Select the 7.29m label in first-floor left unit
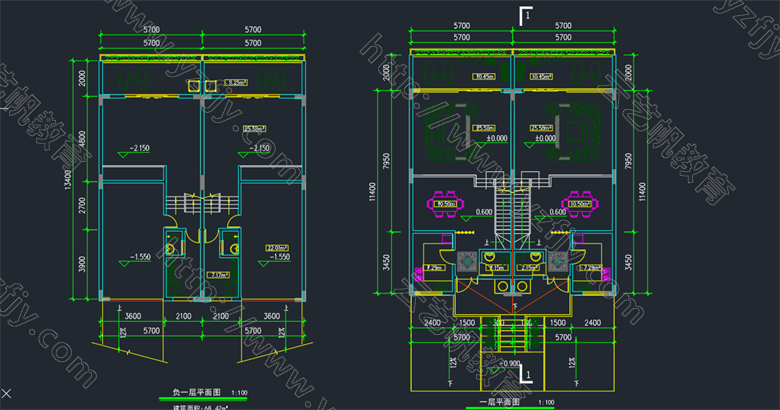The image size is (780, 410). 433,268
